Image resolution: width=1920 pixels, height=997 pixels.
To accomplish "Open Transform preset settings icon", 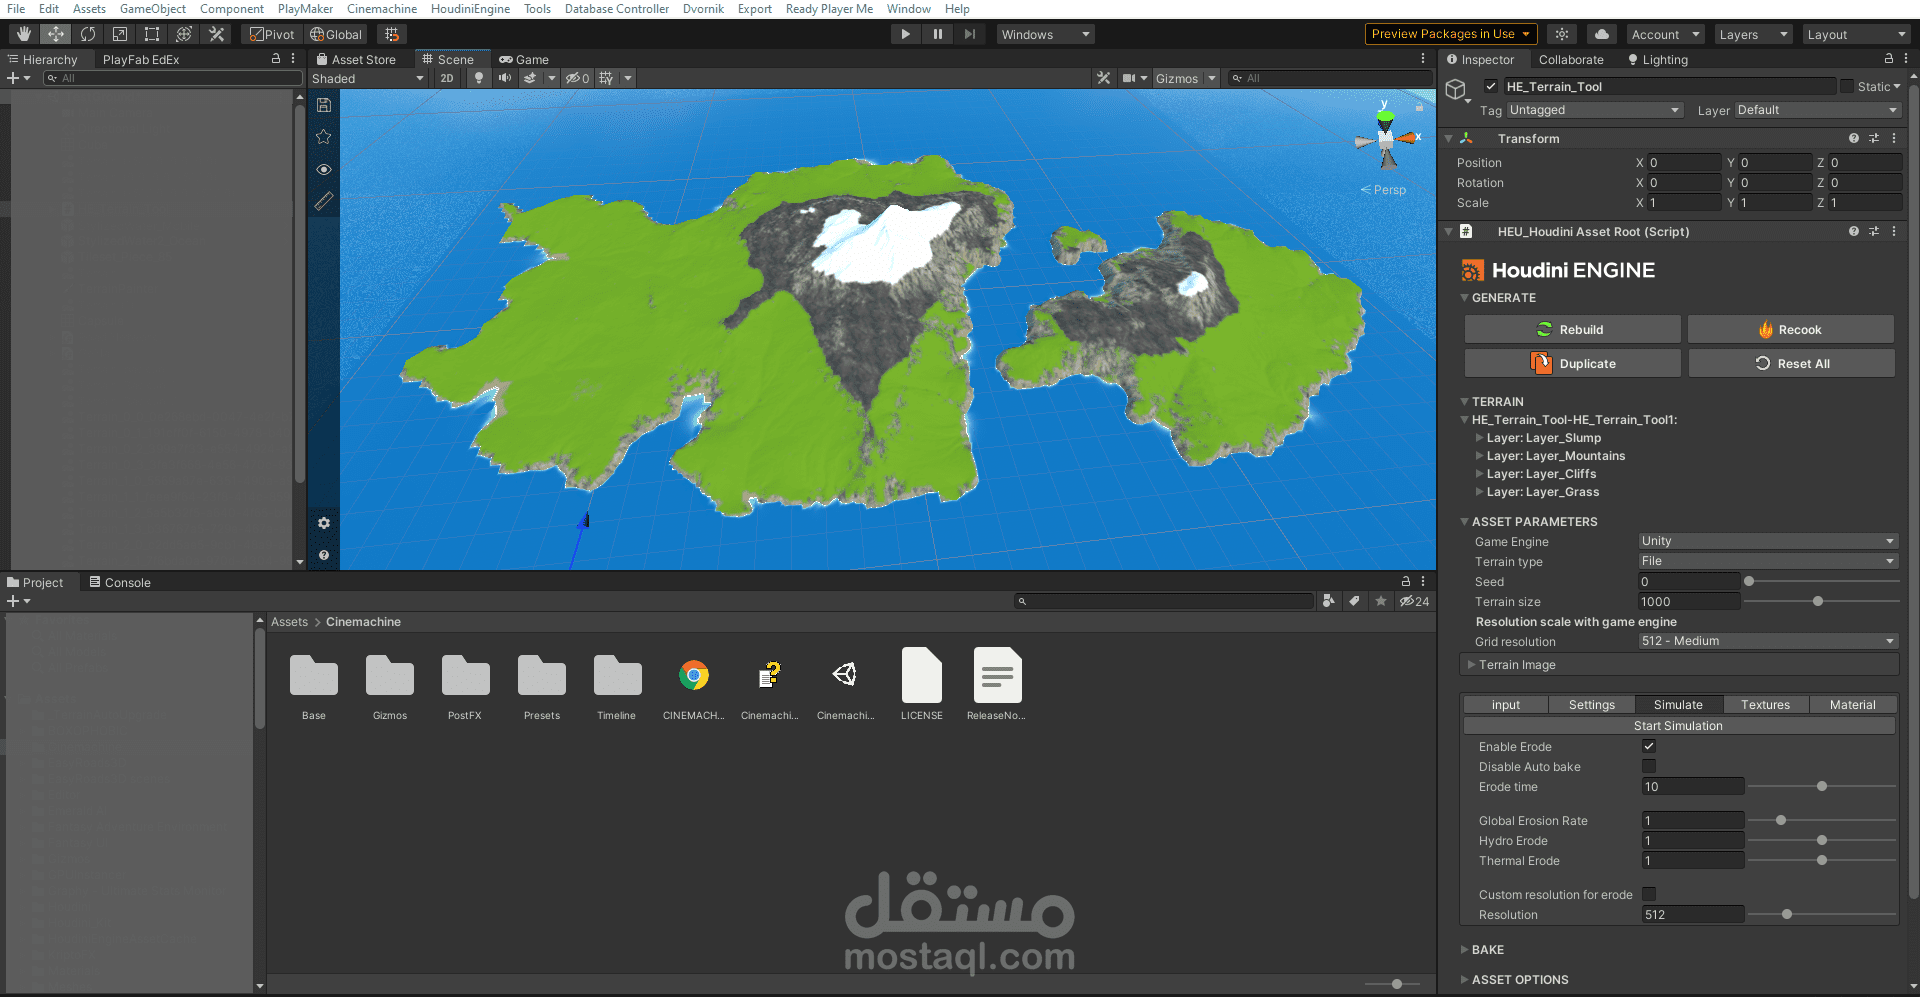I will click(x=1874, y=139).
